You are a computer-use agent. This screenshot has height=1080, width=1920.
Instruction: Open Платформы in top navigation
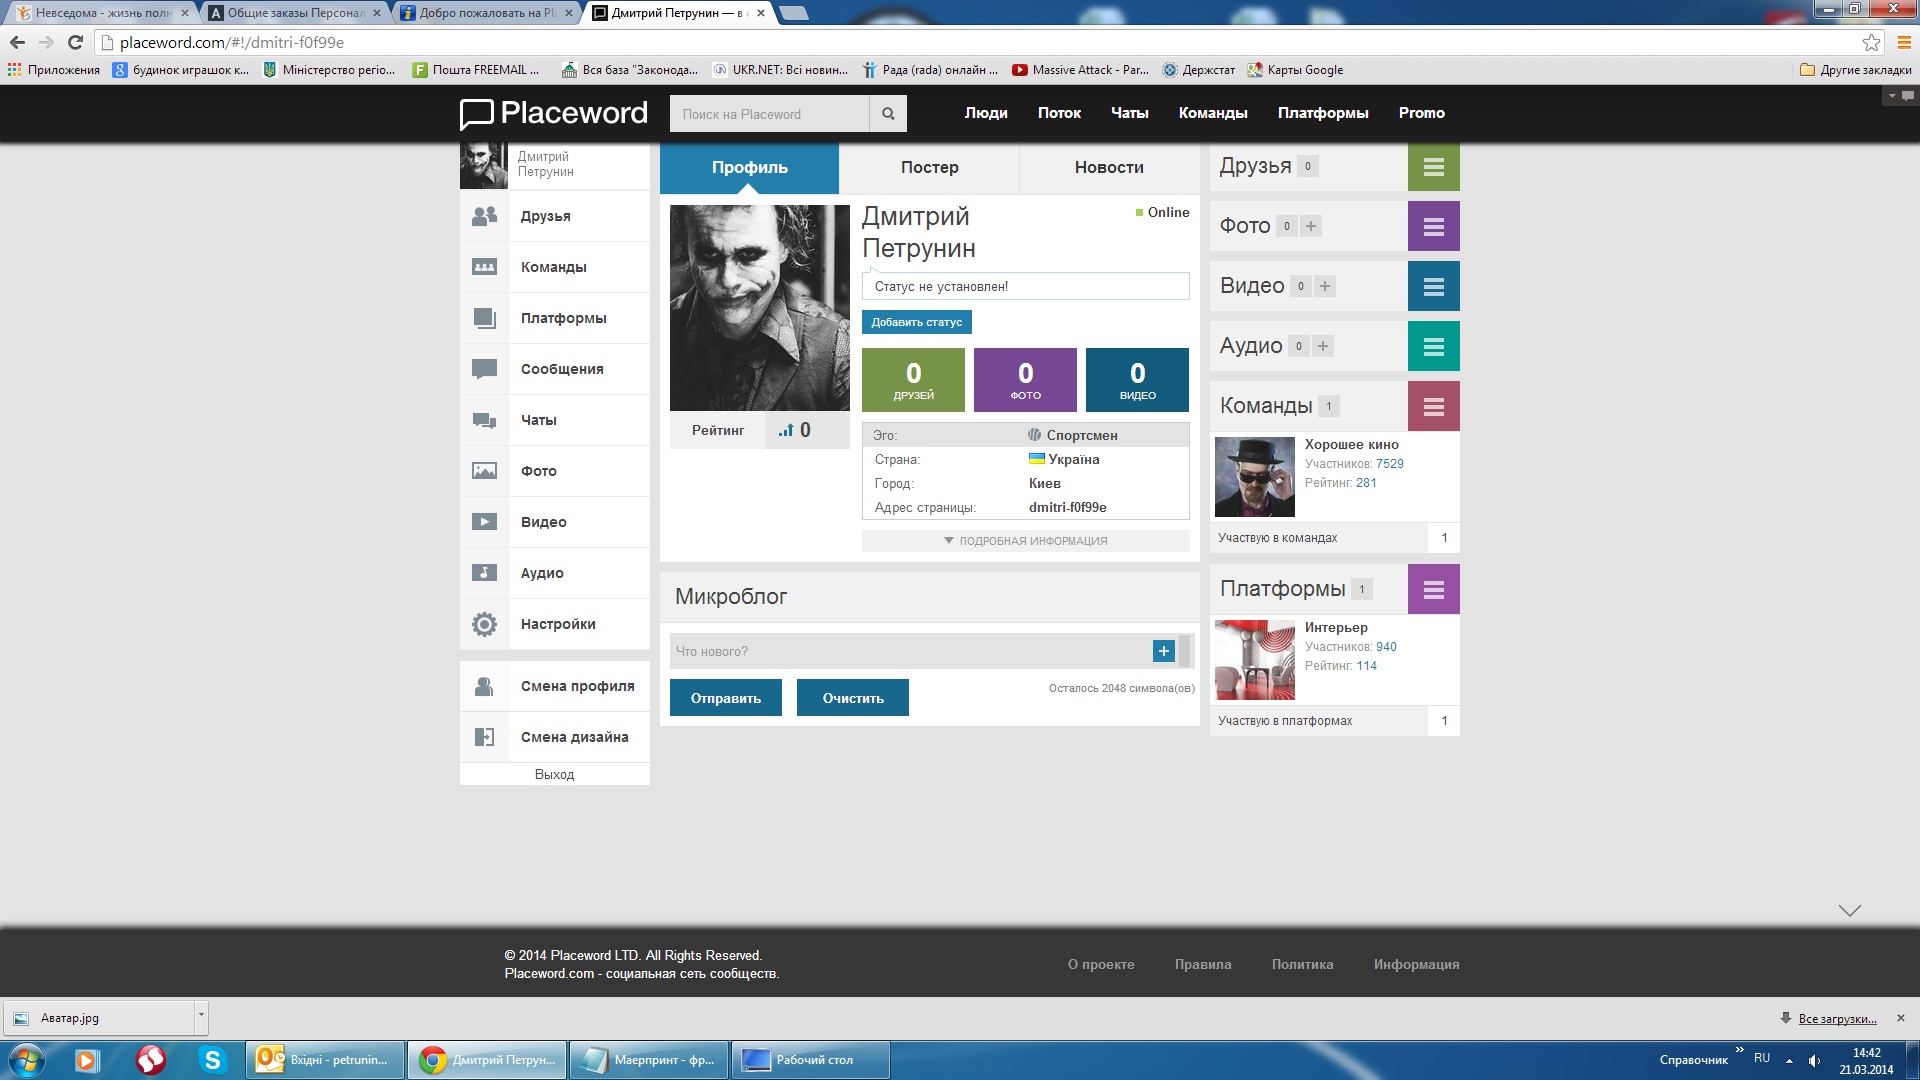click(x=1323, y=113)
